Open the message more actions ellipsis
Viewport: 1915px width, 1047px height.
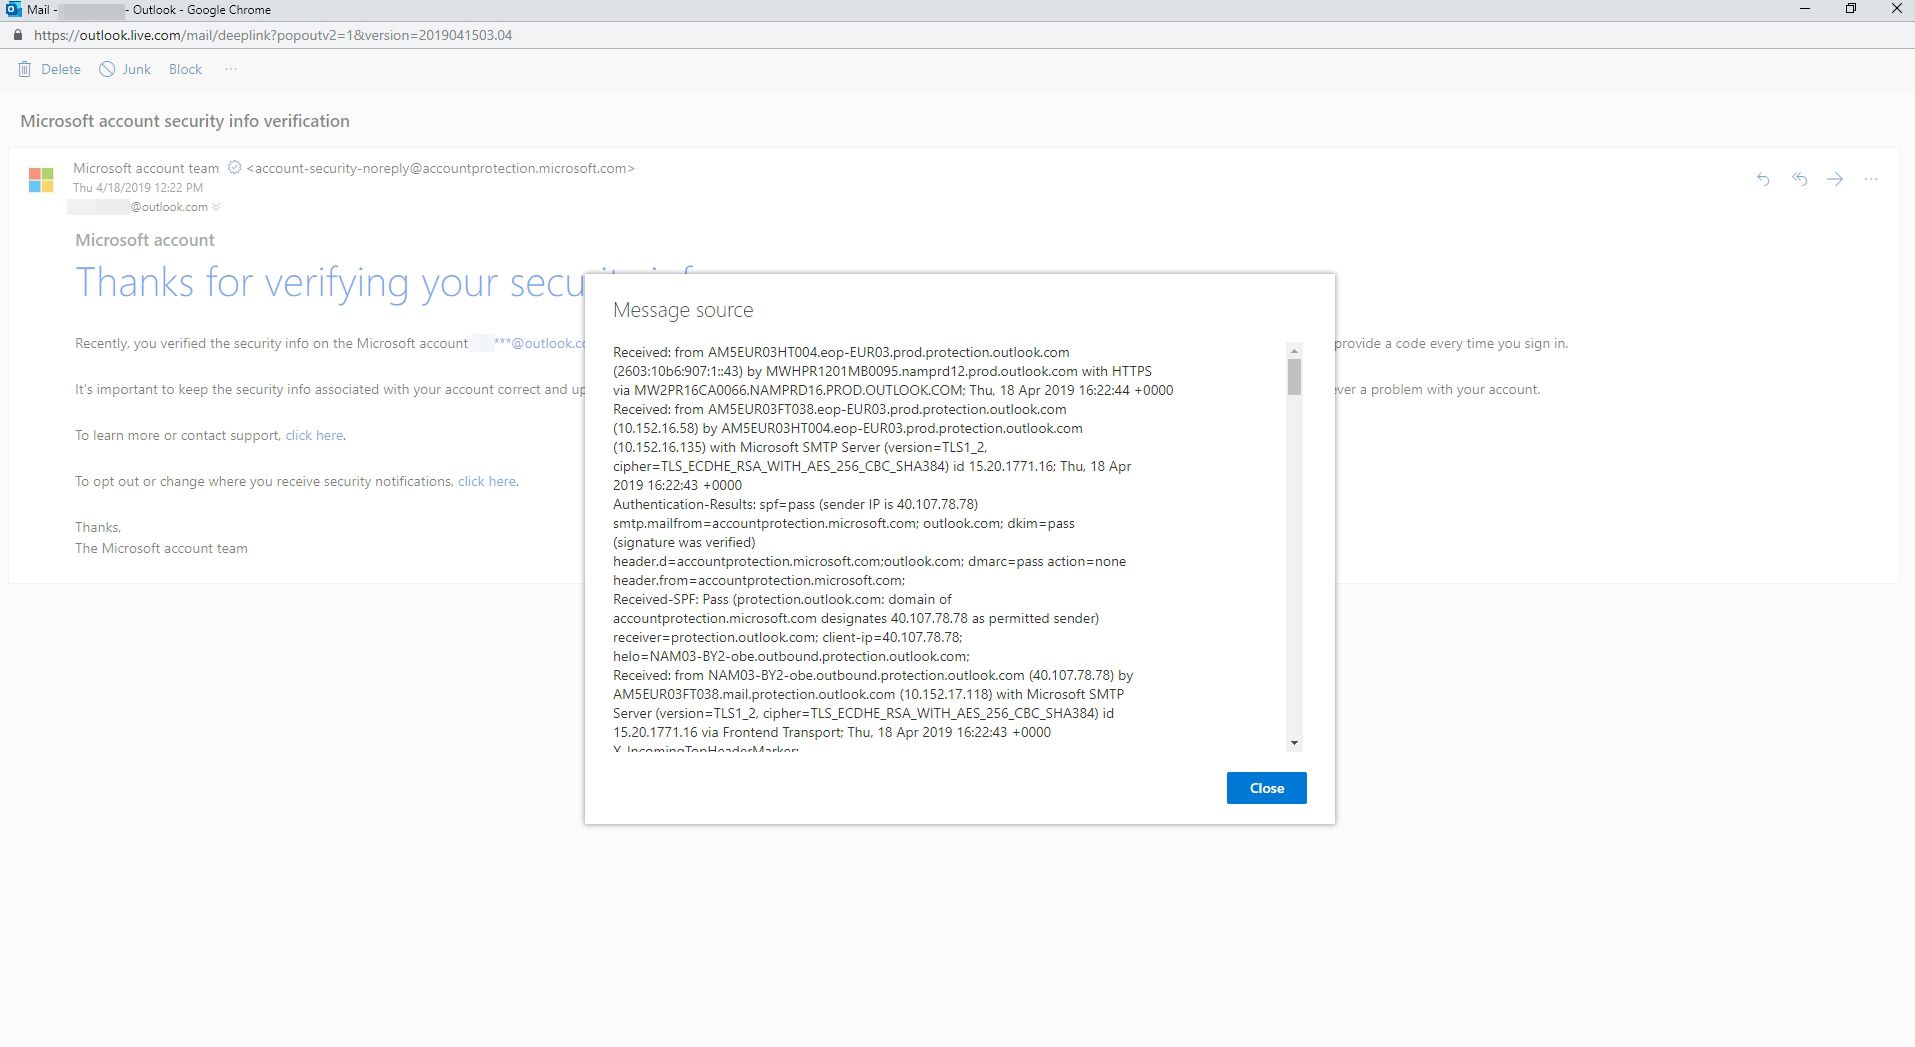click(1871, 179)
